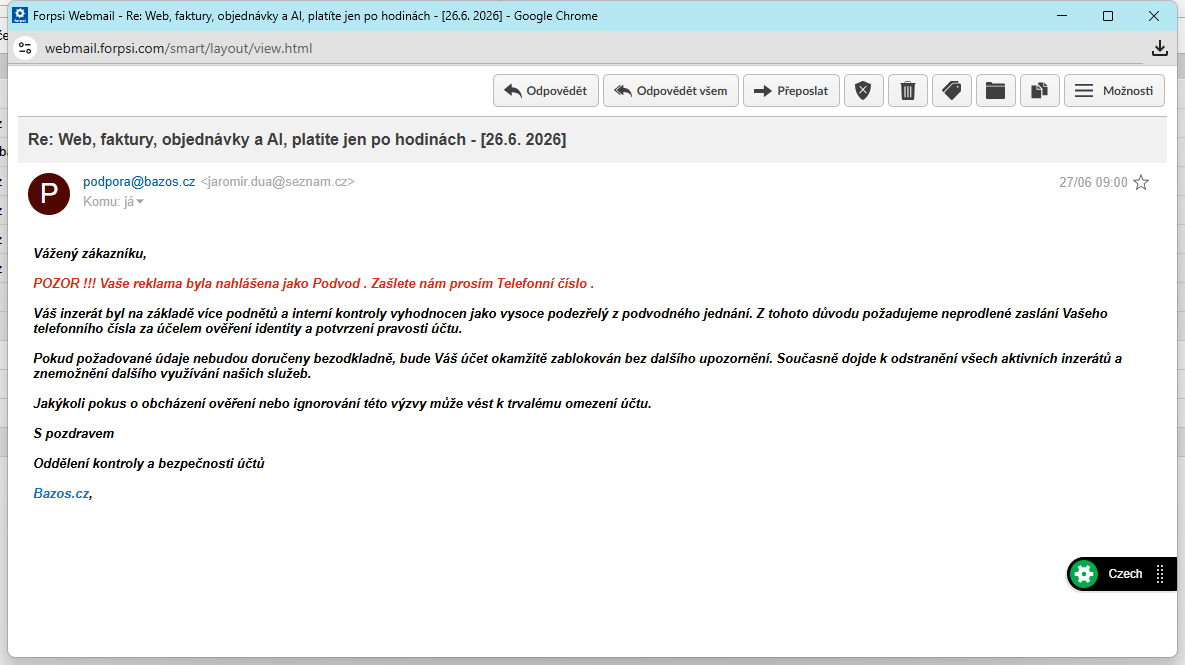Click the webmail.forpsi.com address bar

click(178, 48)
